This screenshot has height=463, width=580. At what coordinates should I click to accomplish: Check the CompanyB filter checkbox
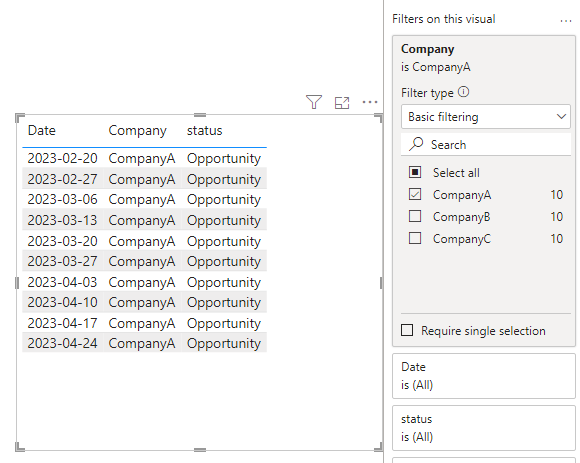[x=415, y=216]
